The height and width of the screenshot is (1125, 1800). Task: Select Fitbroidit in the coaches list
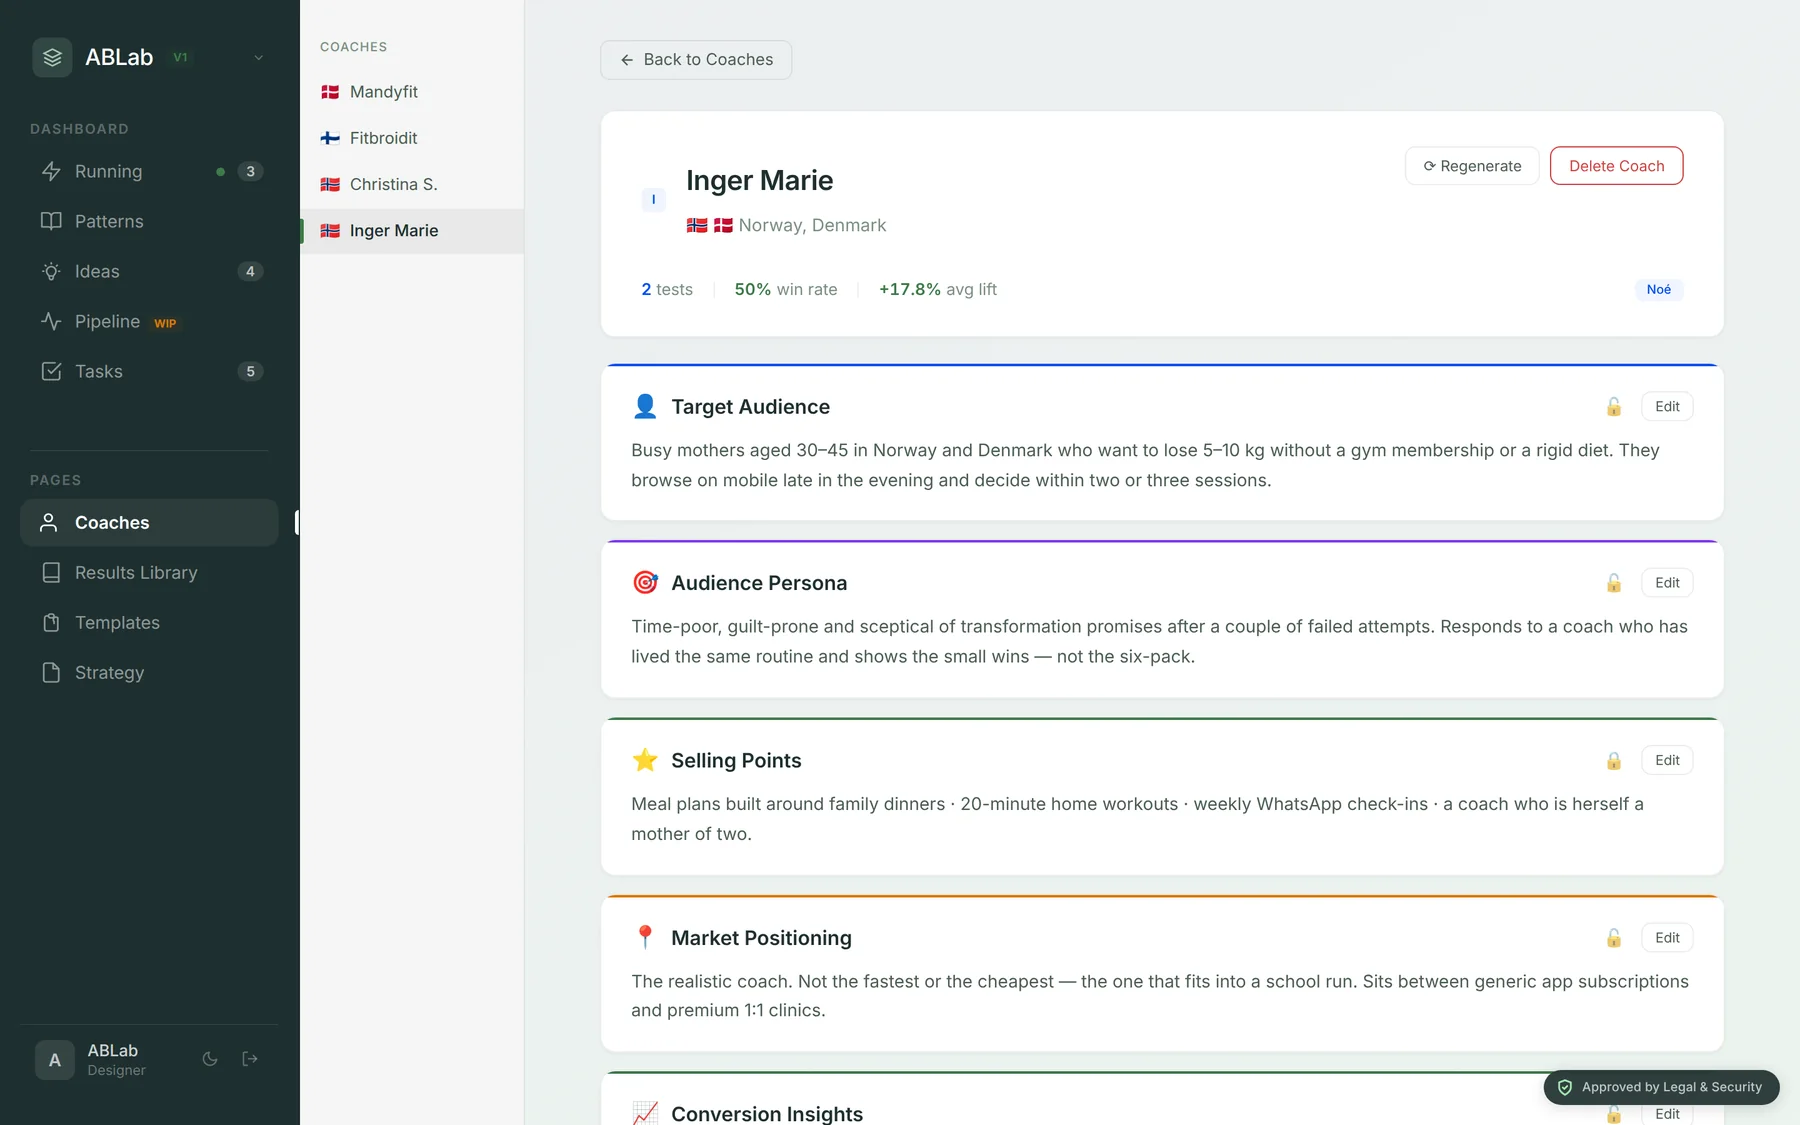(x=412, y=138)
